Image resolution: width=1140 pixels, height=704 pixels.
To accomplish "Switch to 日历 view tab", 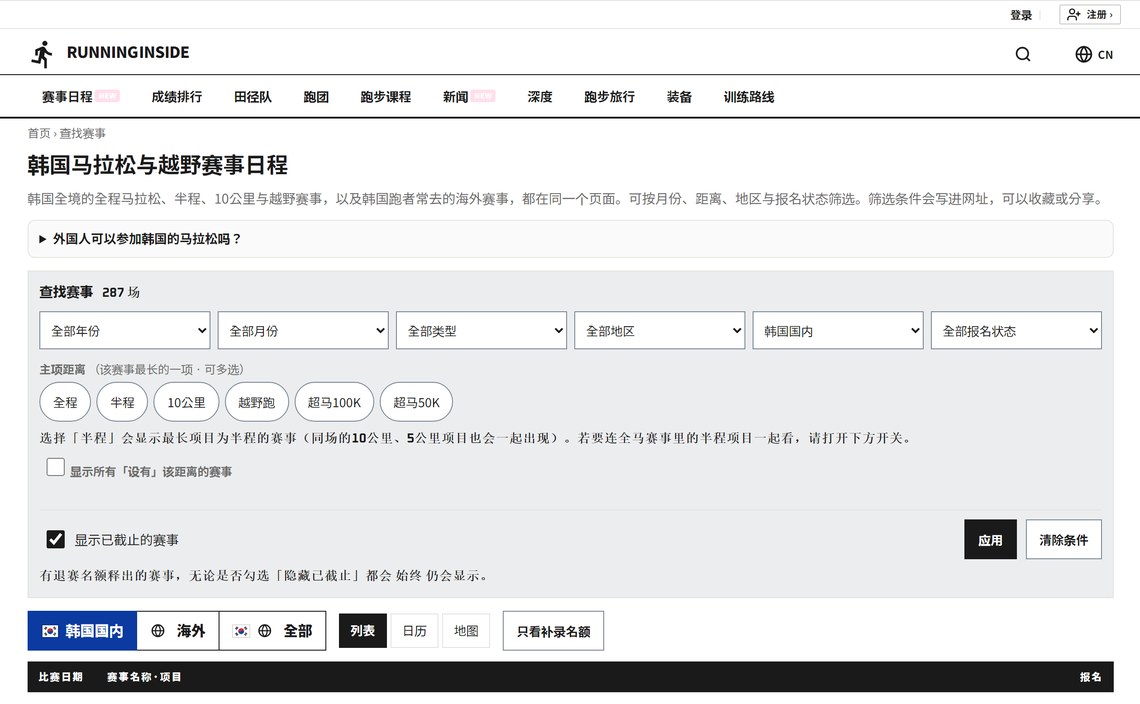I will pyautogui.click(x=414, y=631).
